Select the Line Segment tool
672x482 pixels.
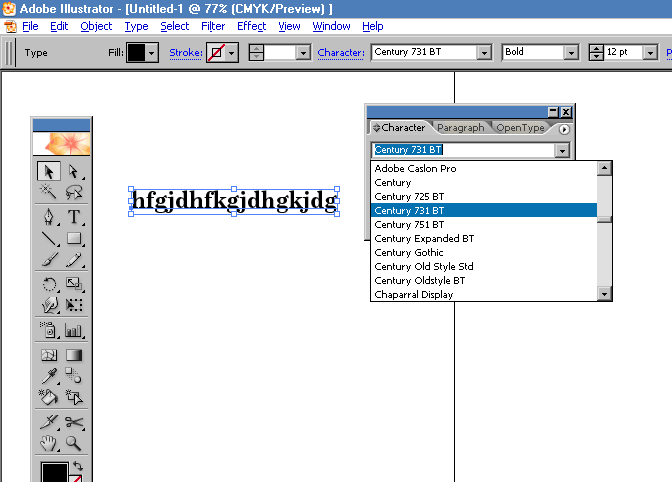(48, 239)
